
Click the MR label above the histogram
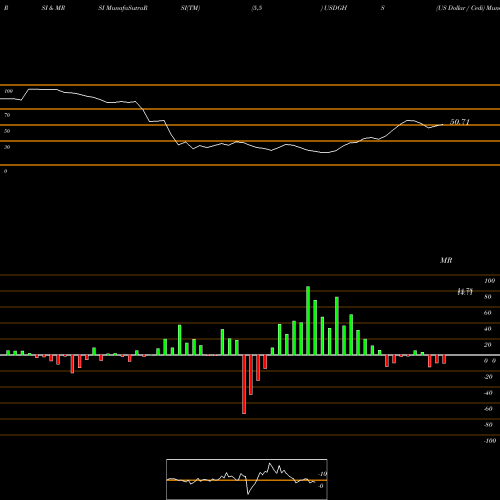[x=446, y=260]
